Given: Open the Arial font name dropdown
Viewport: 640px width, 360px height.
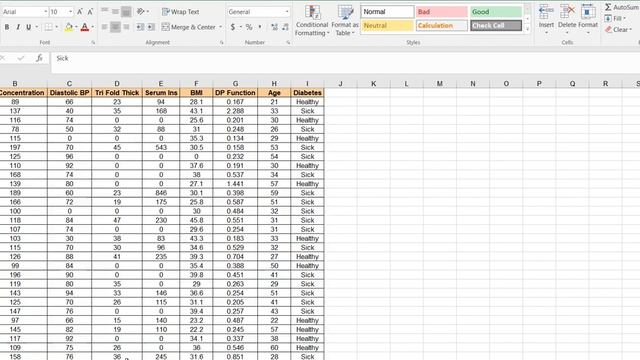Looking at the screenshot, I should tap(45, 12).
